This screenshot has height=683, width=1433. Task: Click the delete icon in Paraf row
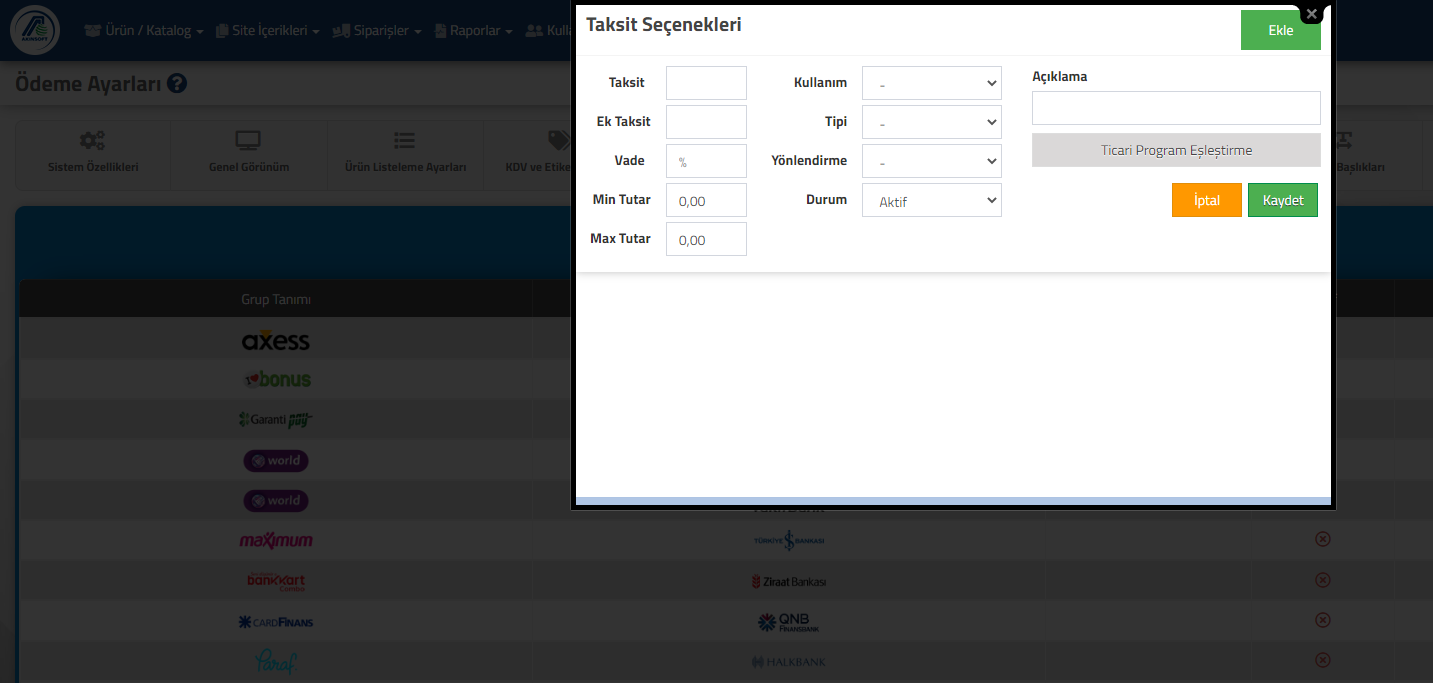[1322, 660]
